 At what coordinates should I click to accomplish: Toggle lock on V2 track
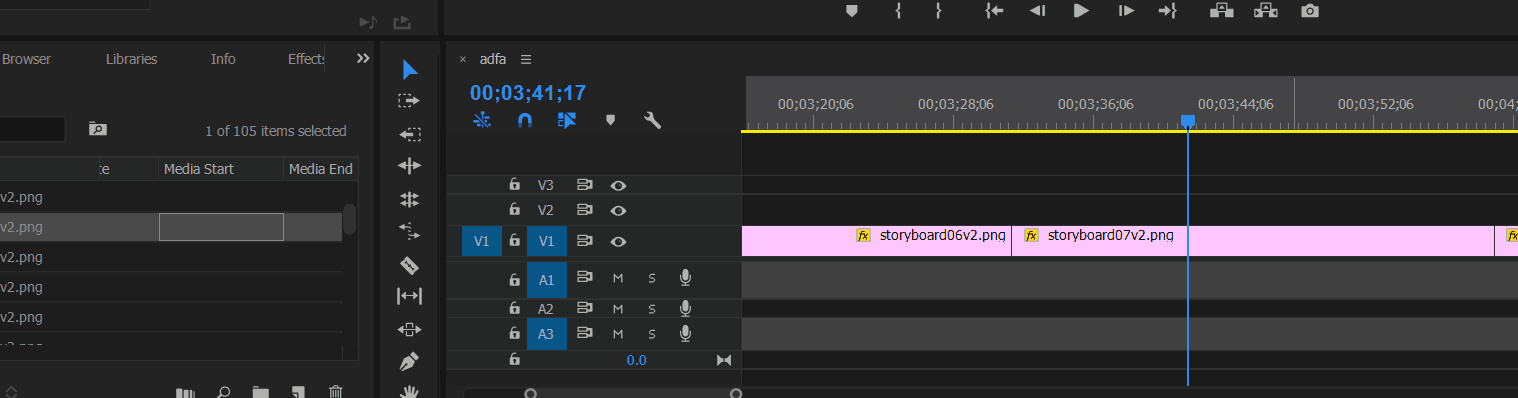[514, 210]
